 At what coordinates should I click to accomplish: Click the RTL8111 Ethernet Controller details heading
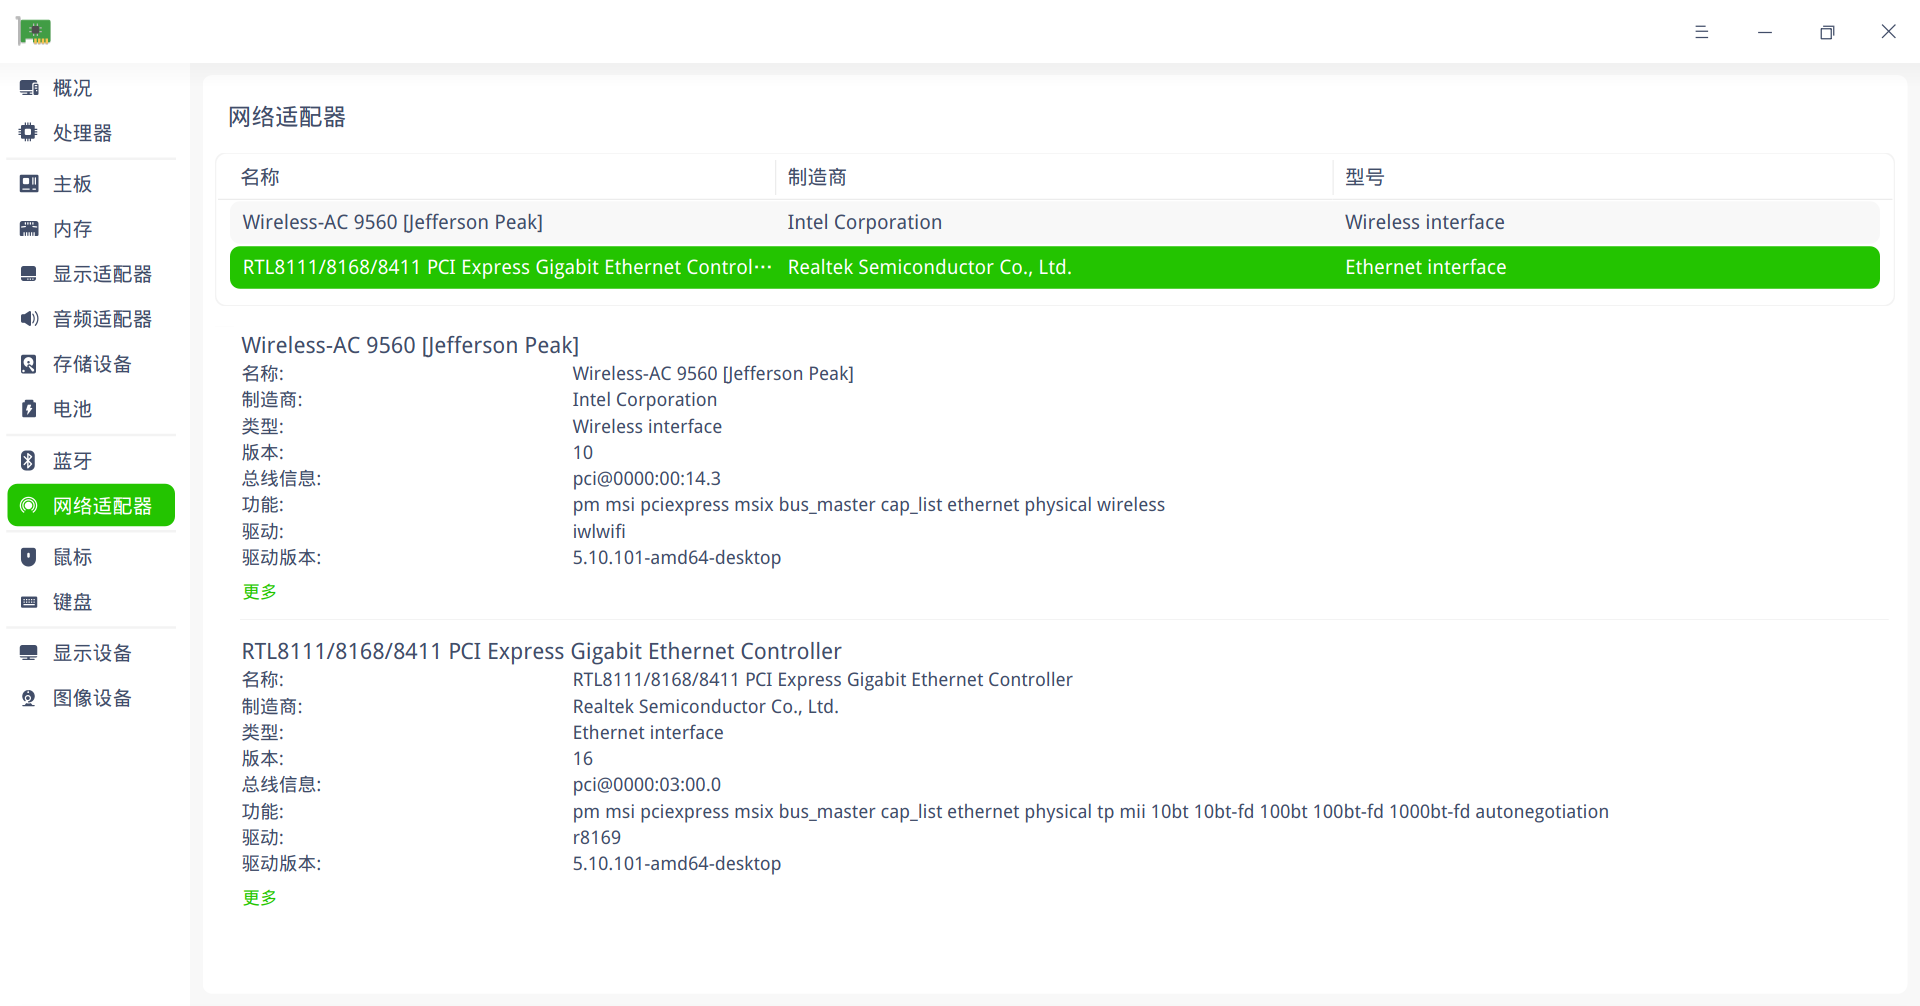541,651
